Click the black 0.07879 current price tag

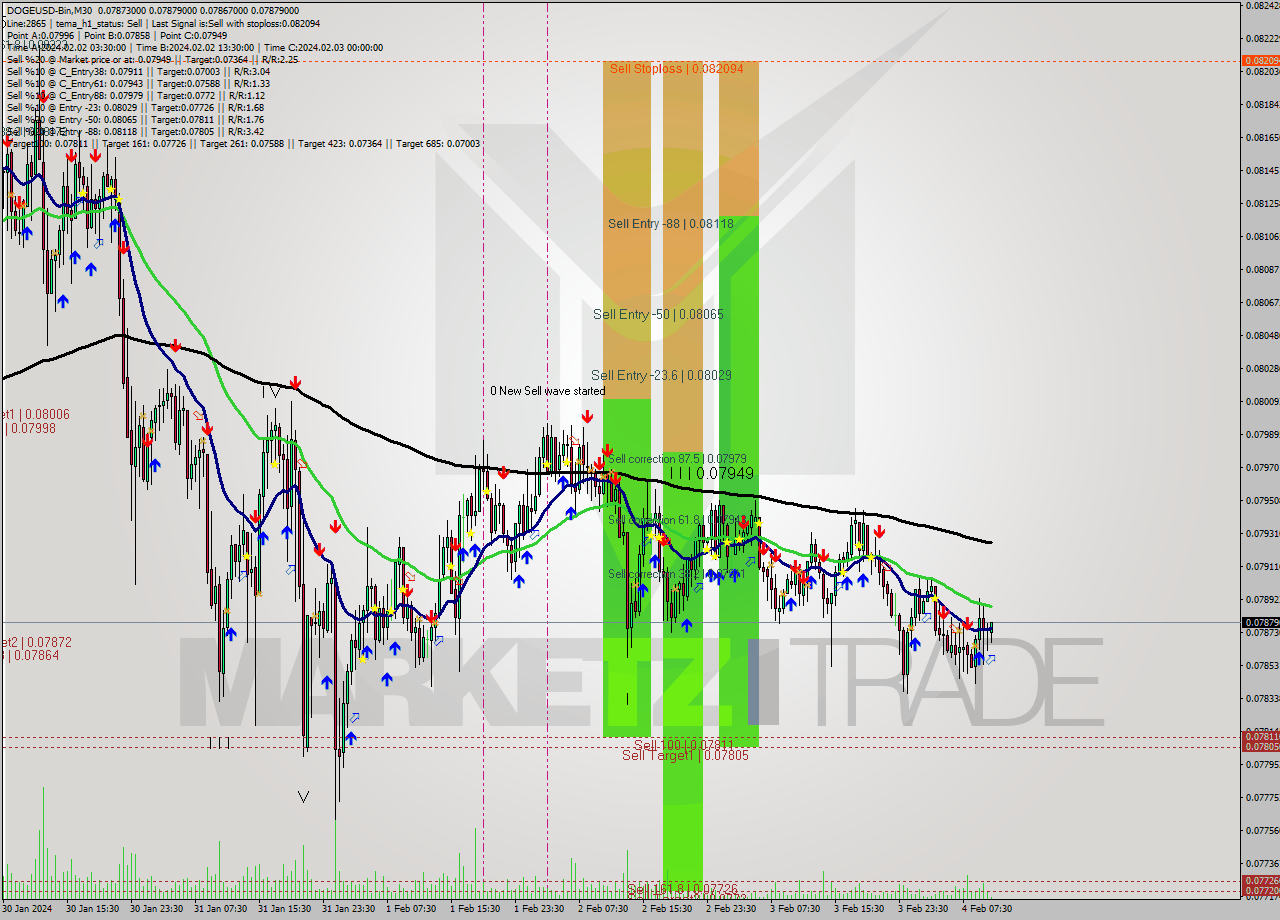(x=1260, y=623)
